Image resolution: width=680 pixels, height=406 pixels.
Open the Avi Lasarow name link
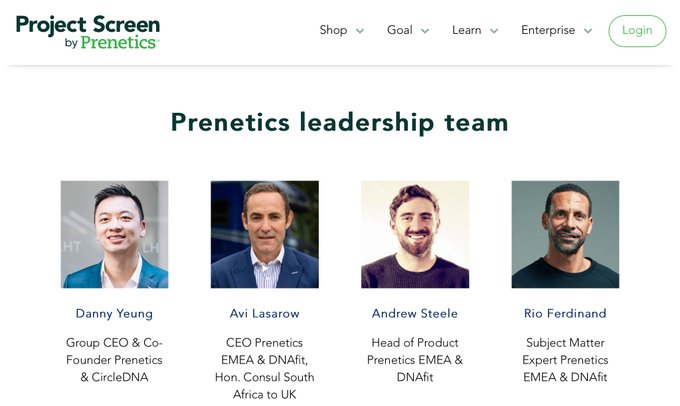(x=265, y=313)
